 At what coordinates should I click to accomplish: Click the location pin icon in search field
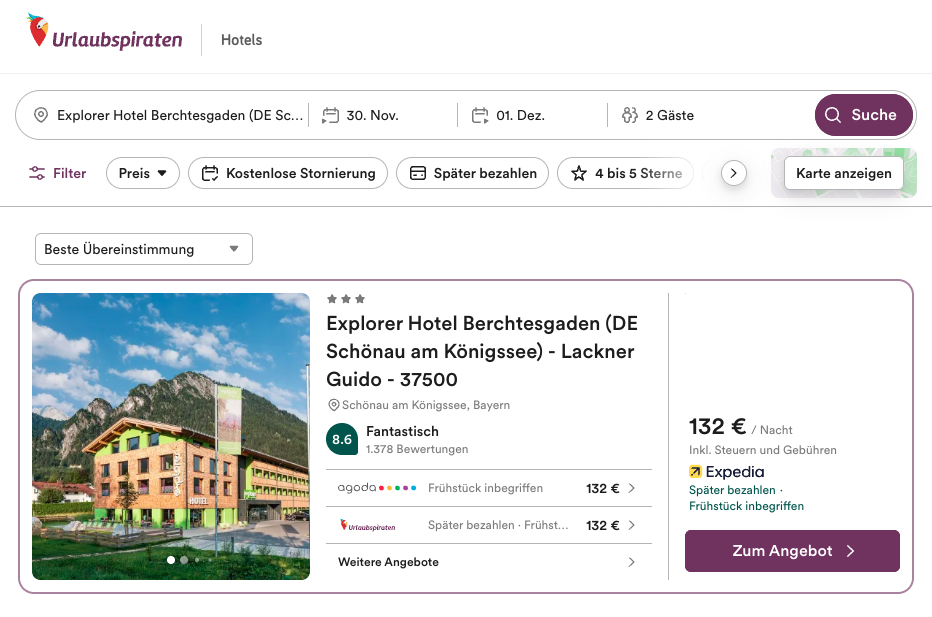pos(41,115)
